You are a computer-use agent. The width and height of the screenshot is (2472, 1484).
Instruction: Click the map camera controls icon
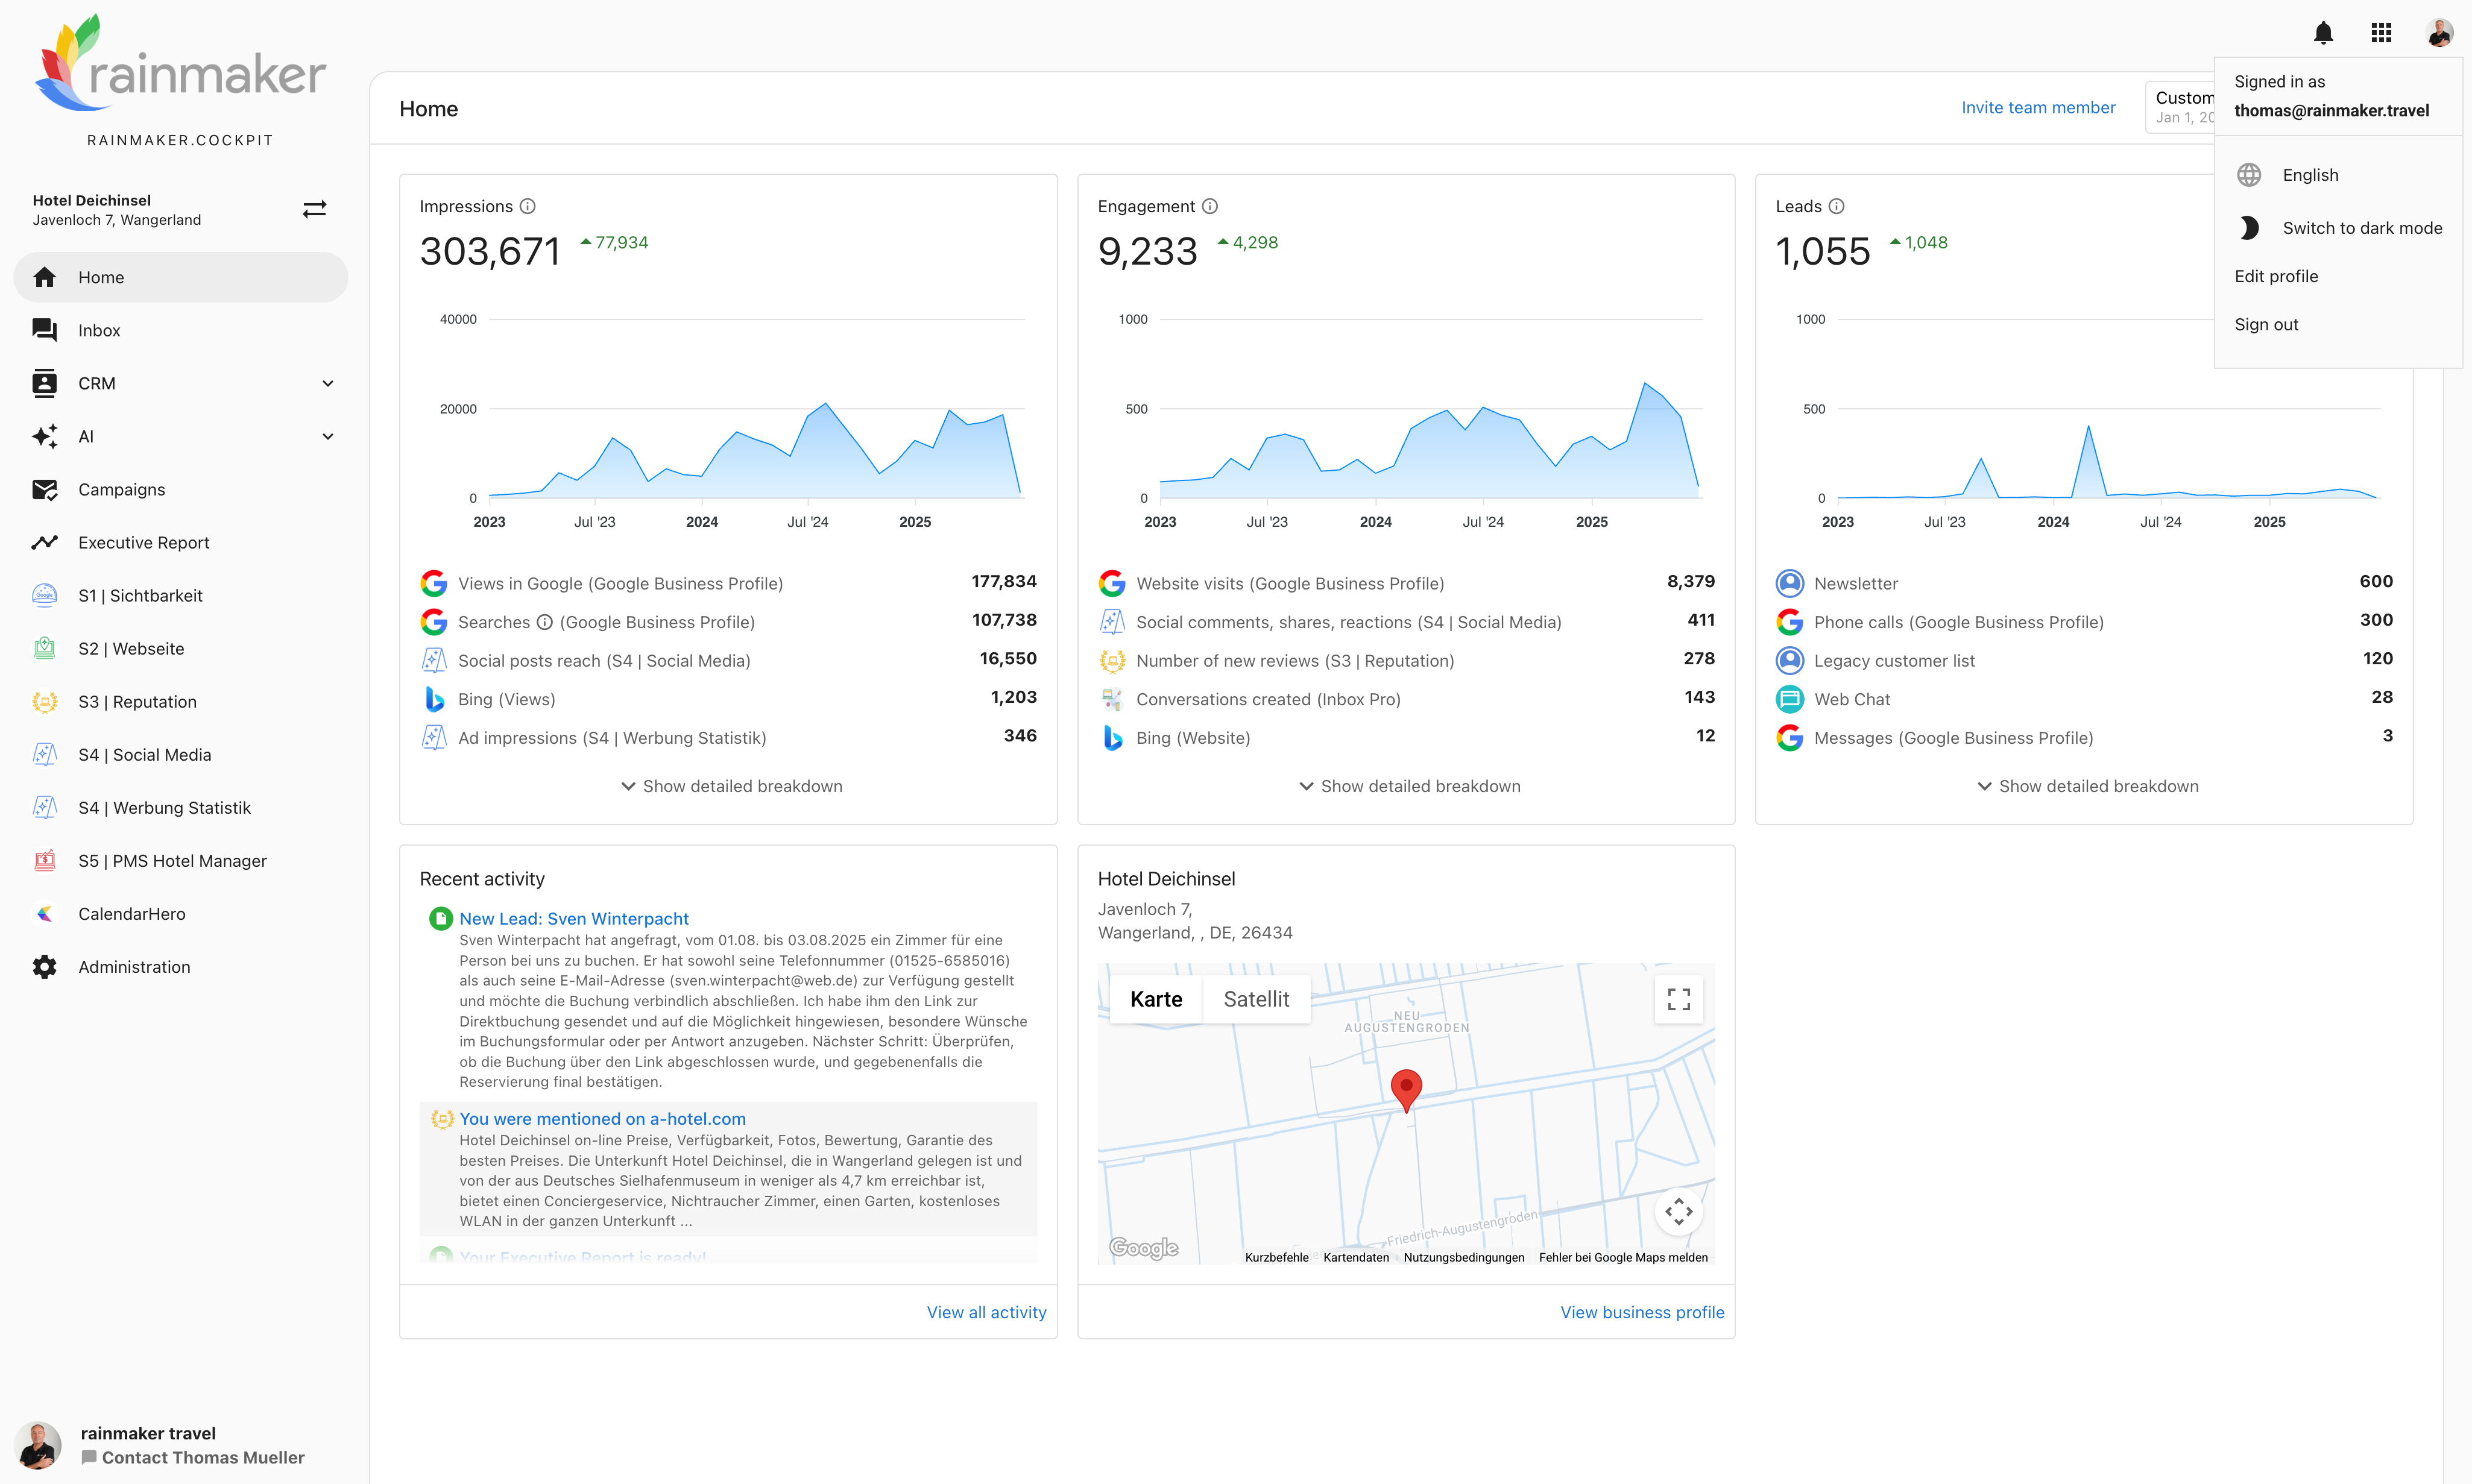click(x=1678, y=1211)
